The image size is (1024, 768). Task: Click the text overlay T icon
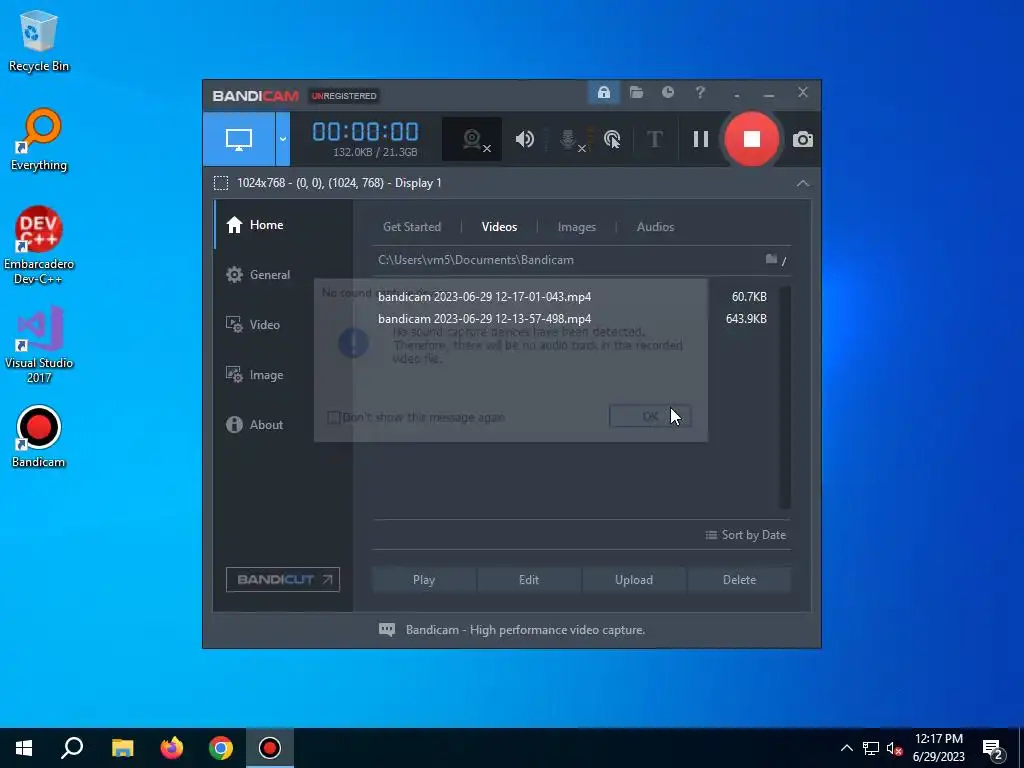[654, 139]
